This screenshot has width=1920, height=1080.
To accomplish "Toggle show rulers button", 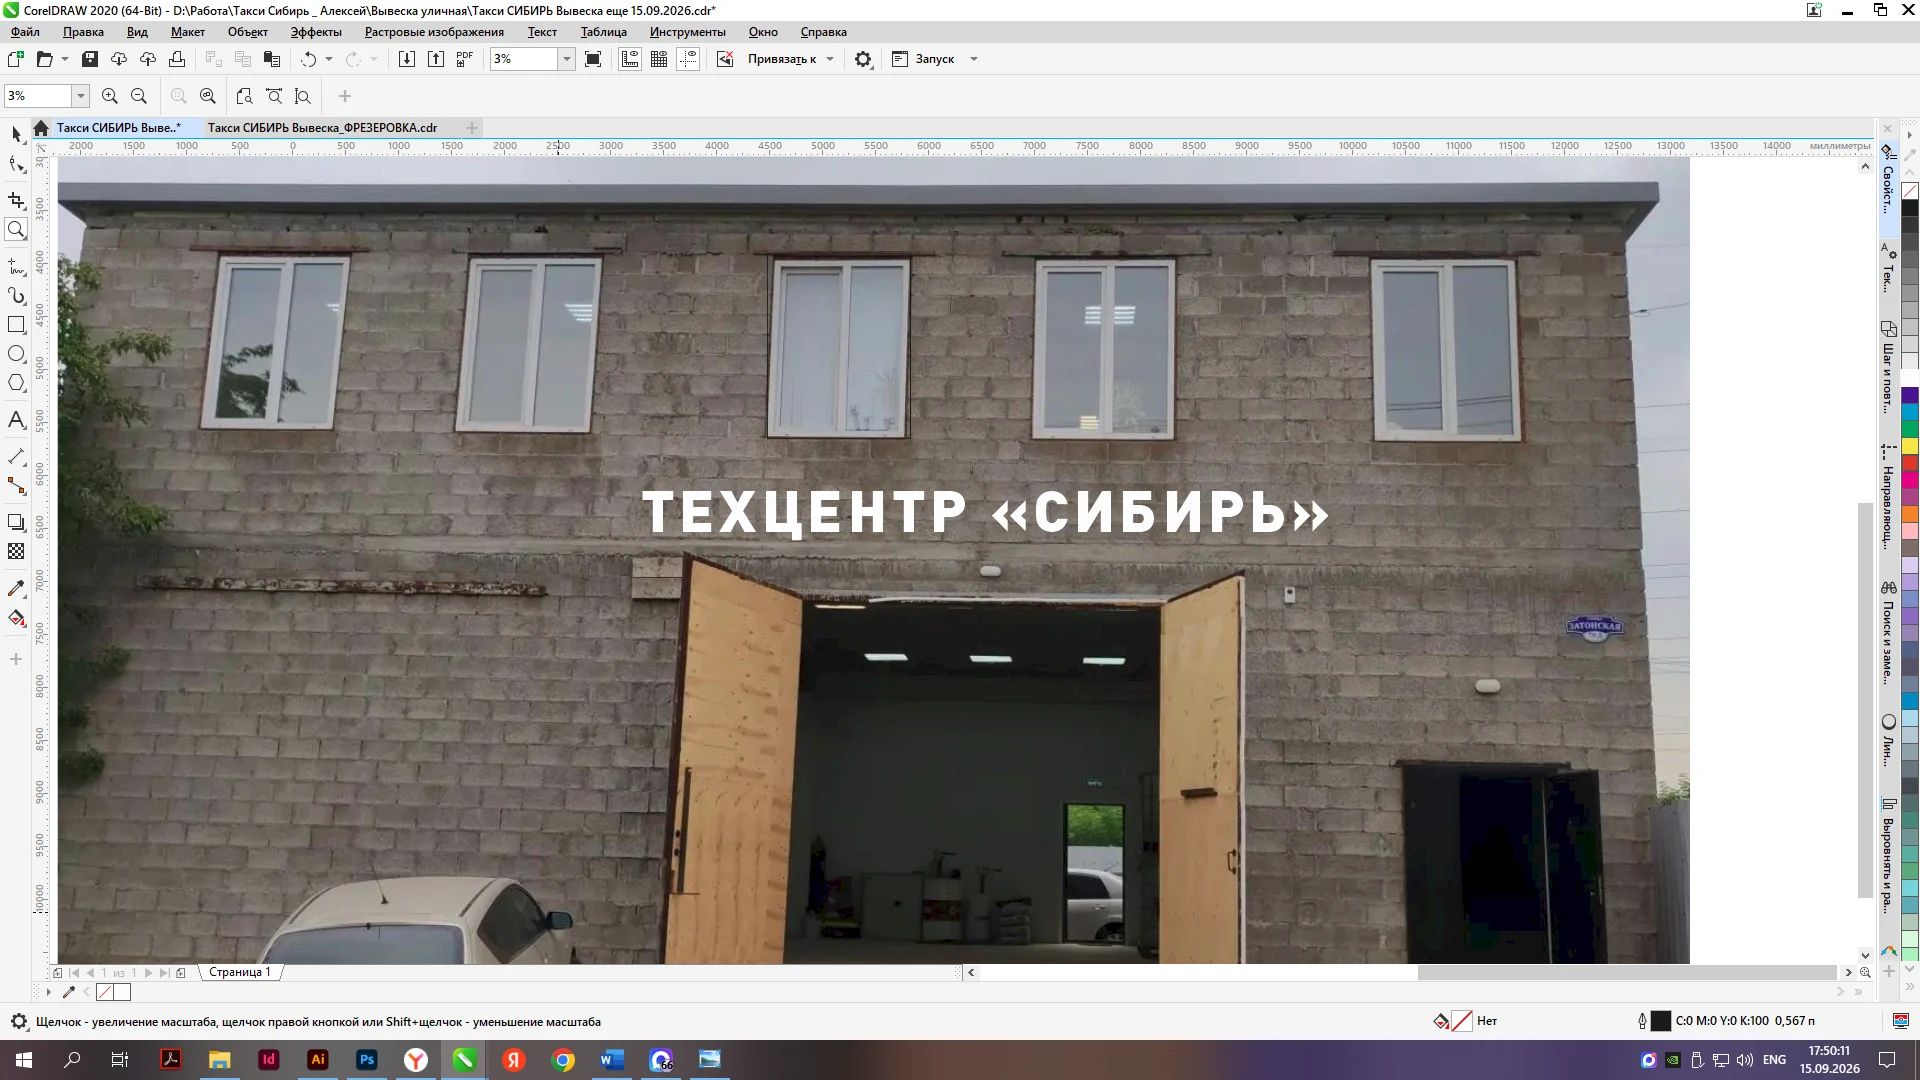I will tap(630, 59).
